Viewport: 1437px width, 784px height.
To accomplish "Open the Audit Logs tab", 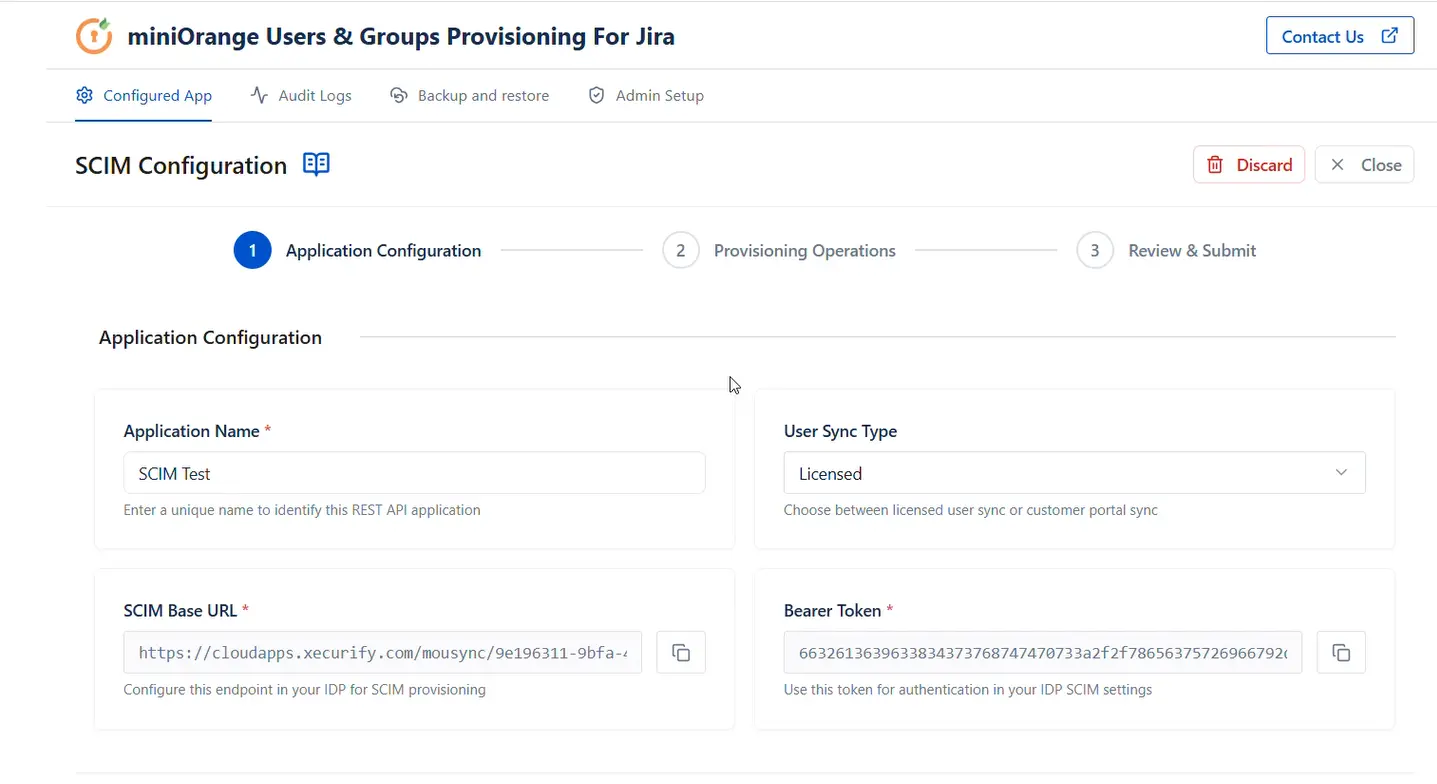I will (x=301, y=95).
